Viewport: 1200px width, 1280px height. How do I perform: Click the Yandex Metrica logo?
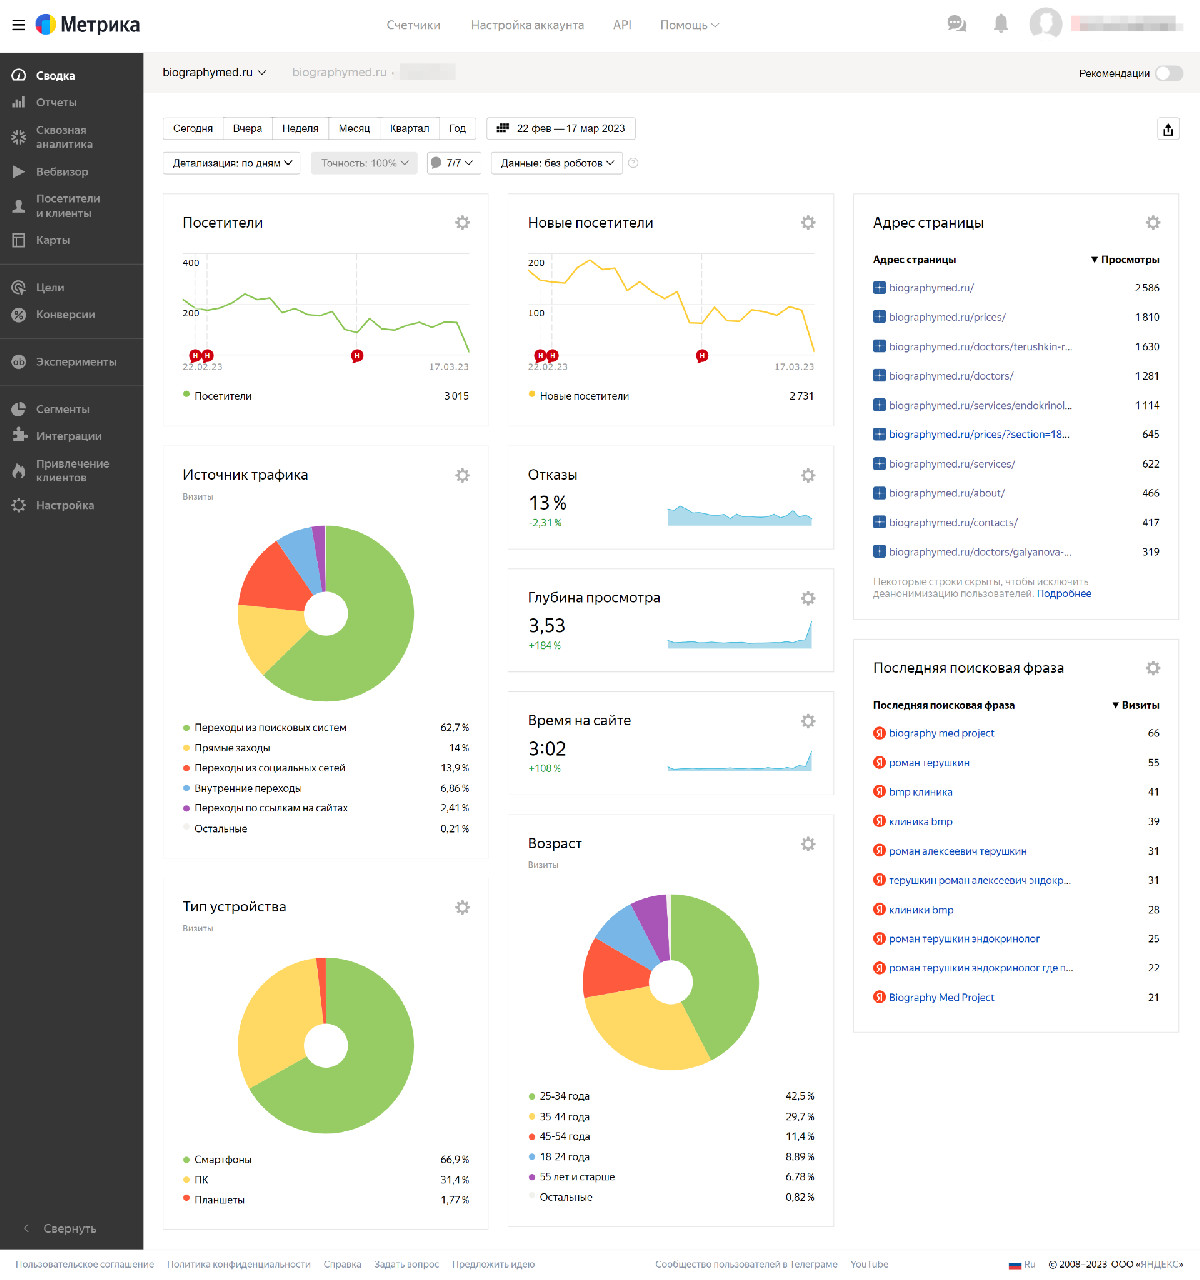coord(88,25)
